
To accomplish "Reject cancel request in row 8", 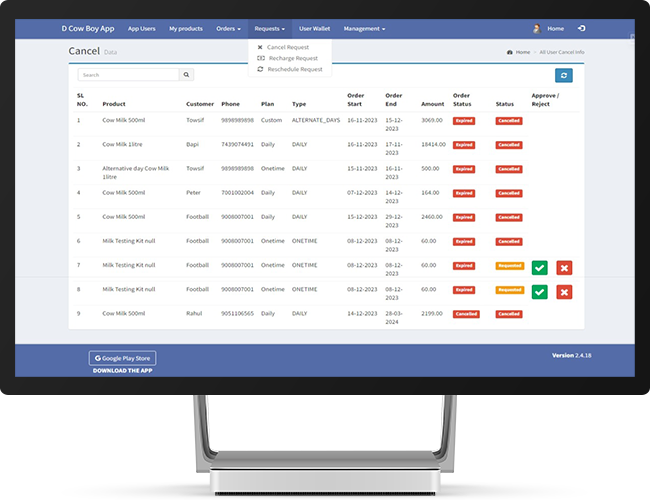I will [x=564, y=291].
